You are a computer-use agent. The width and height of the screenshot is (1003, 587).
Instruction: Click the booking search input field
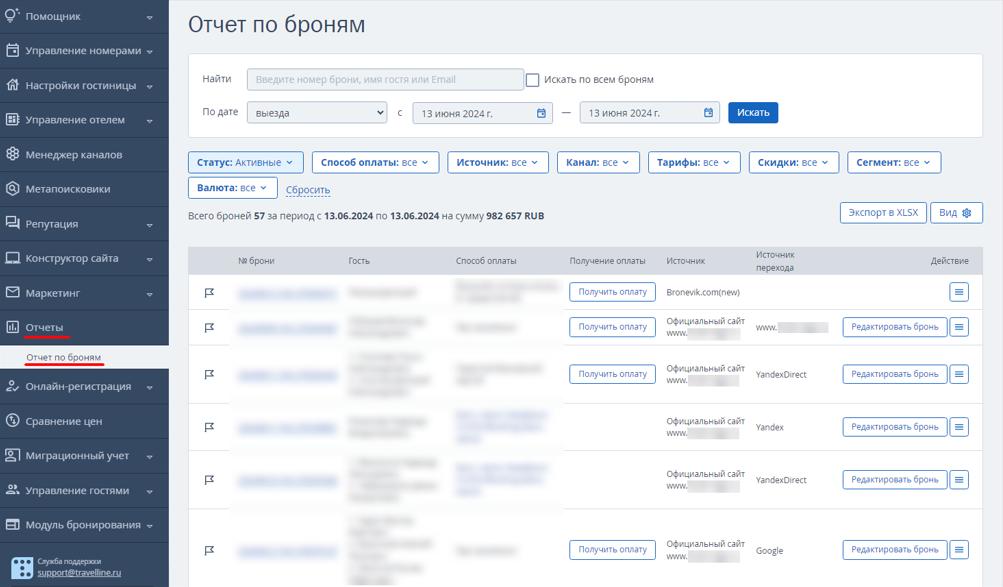point(385,79)
